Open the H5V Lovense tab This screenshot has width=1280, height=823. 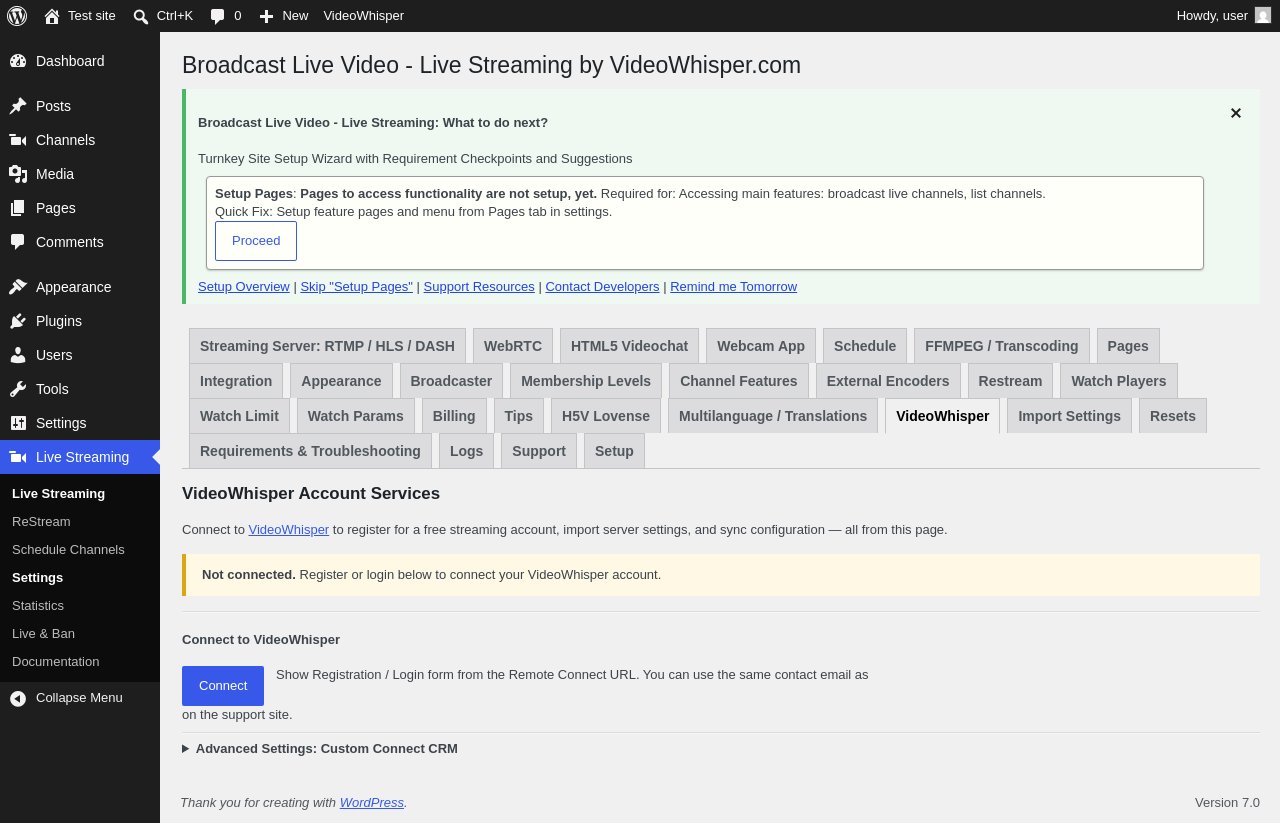tap(606, 416)
